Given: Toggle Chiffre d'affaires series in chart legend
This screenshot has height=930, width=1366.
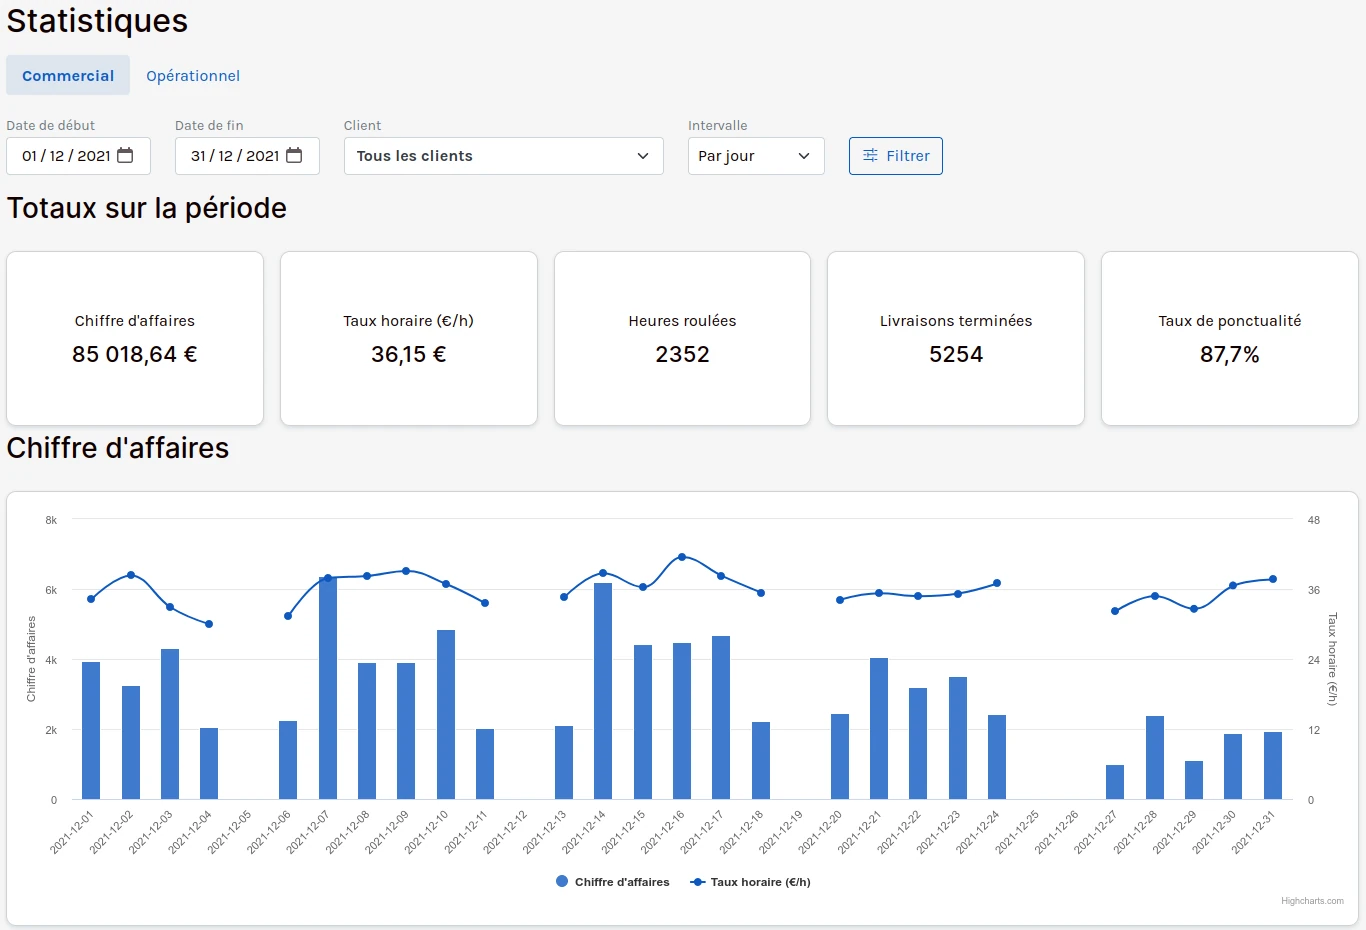Looking at the screenshot, I should tap(613, 882).
